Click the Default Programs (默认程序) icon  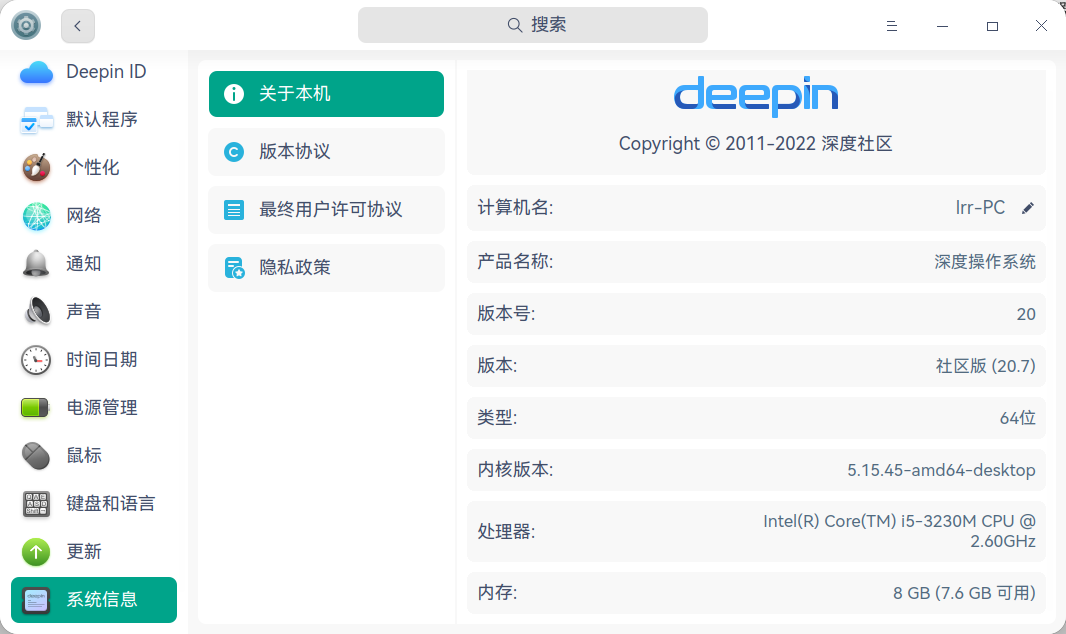(x=36, y=120)
